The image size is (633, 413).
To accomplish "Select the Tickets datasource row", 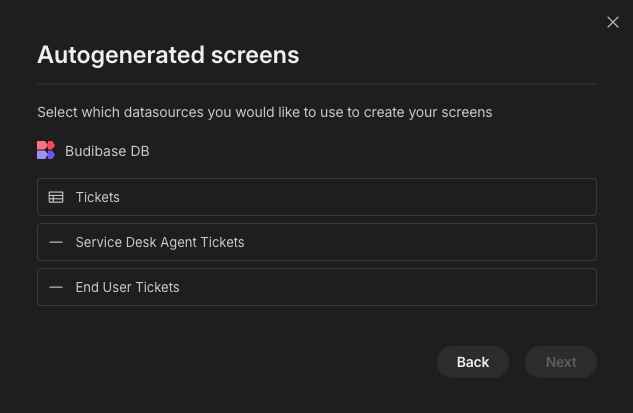I will click(317, 197).
